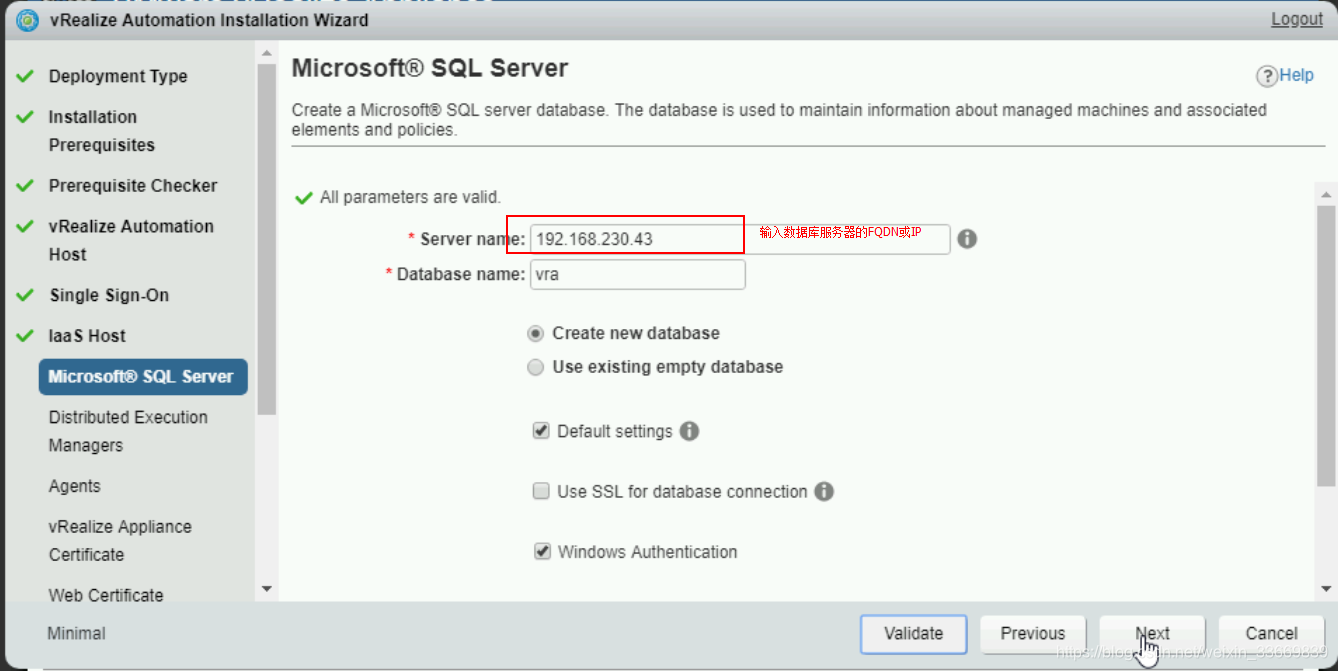Open the Agents step

click(75, 486)
